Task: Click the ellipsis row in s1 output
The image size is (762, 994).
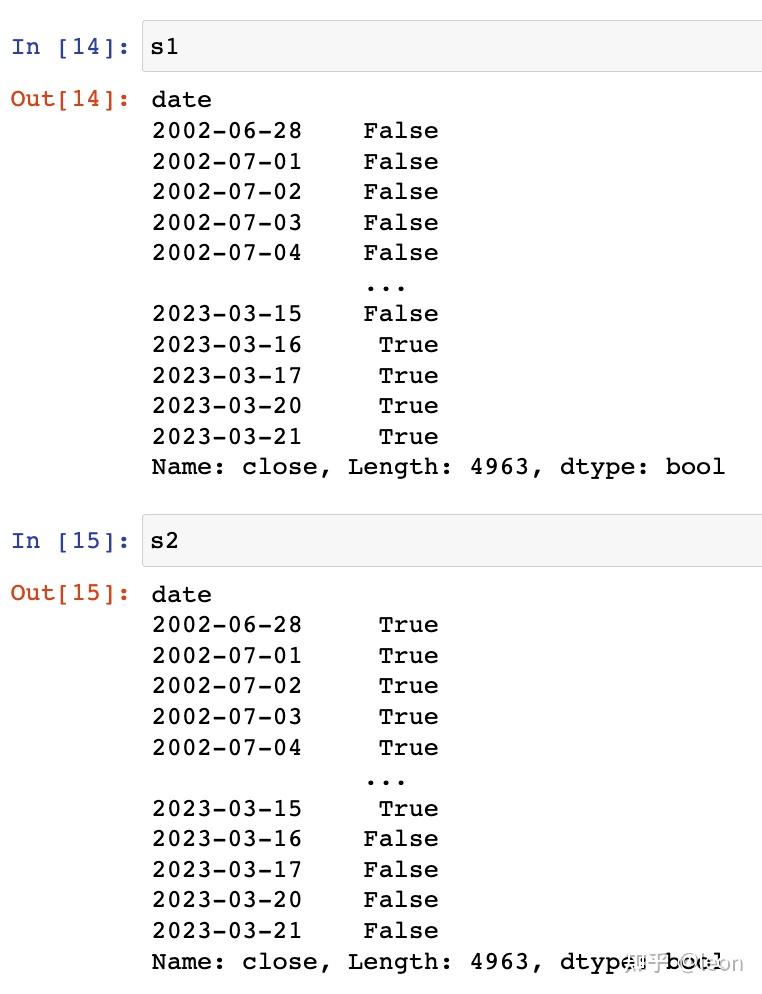Action: click(385, 287)
